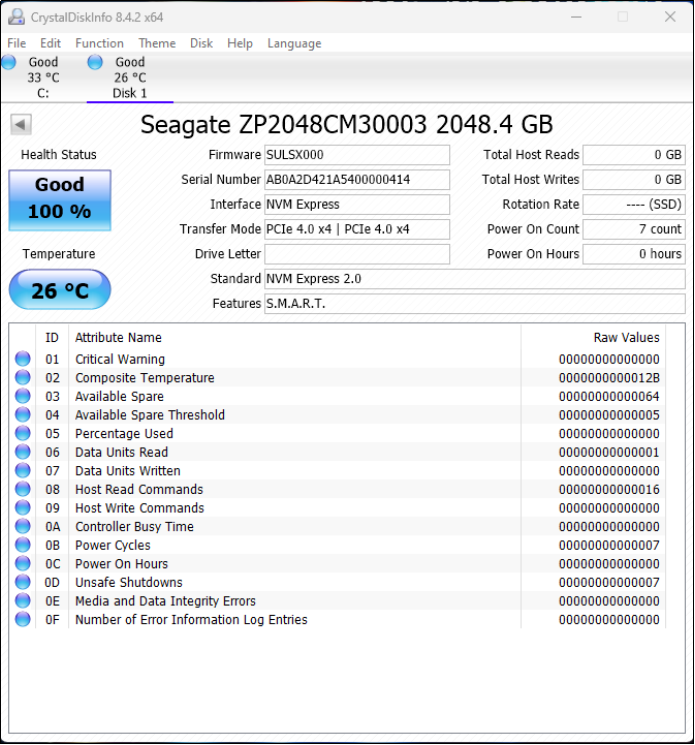Viewport: 695px width, 745px height.
Task: Click the previous disk arrow button
Action: (21, 124)
